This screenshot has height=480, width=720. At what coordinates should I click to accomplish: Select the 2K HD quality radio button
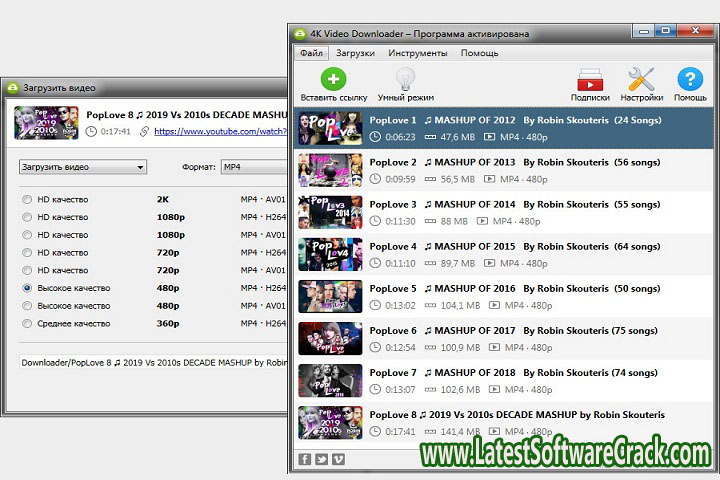pyautogui.click(x=27, y=199)
